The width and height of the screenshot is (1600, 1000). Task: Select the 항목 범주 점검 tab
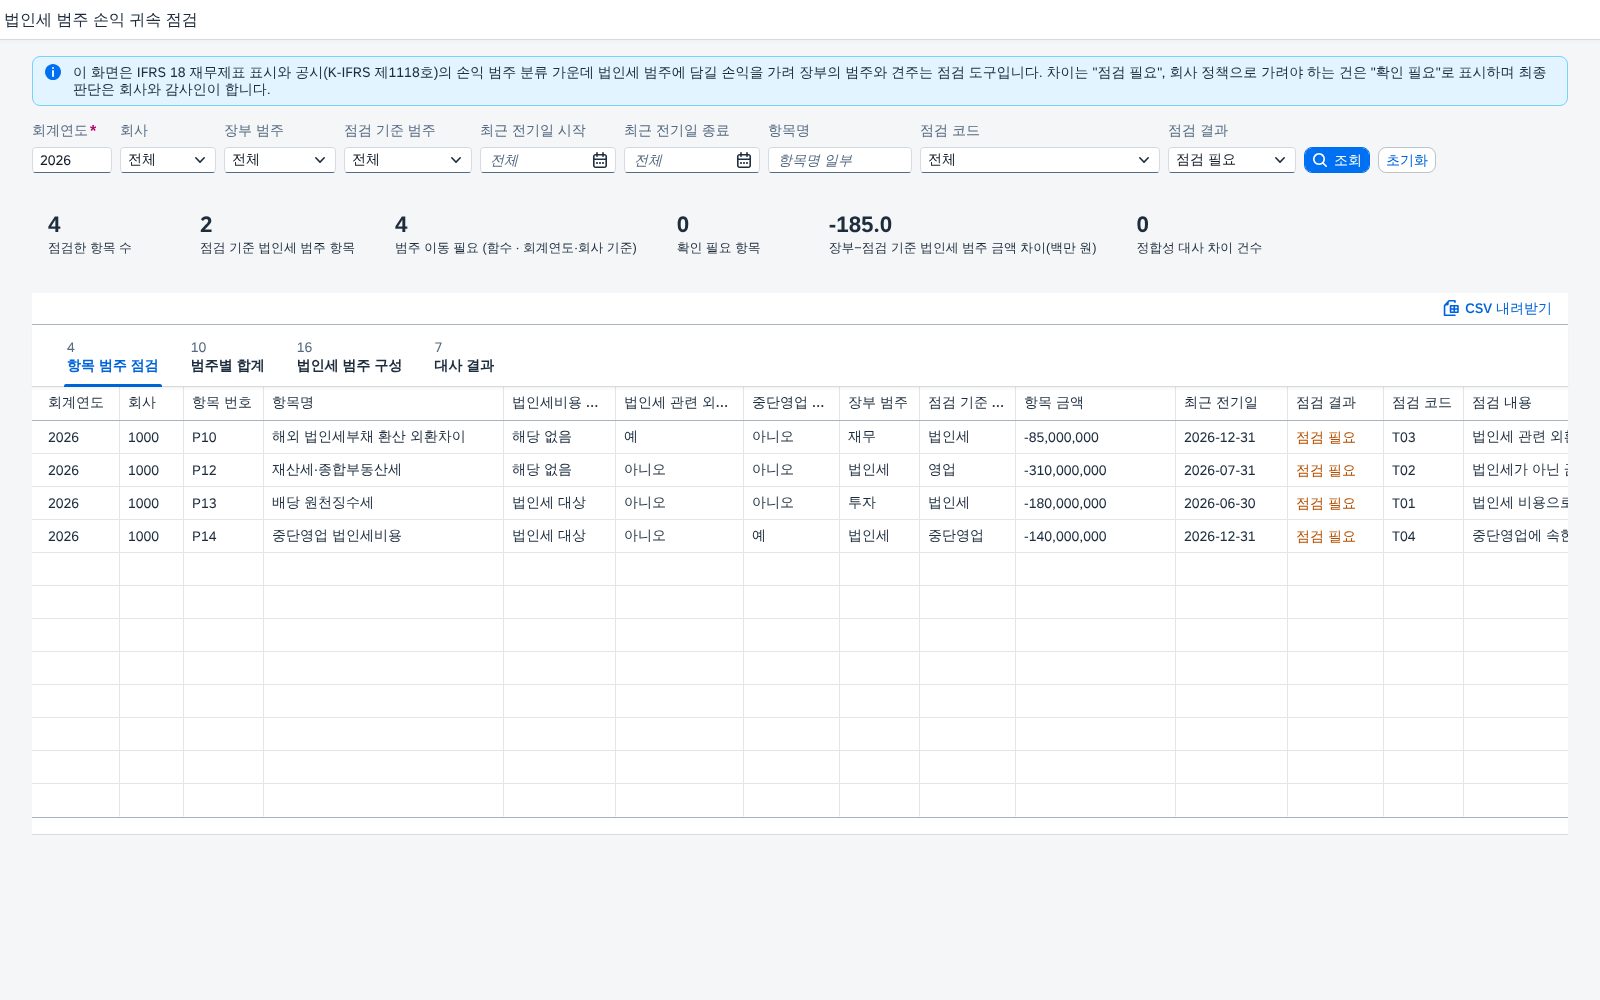point(113,358)
